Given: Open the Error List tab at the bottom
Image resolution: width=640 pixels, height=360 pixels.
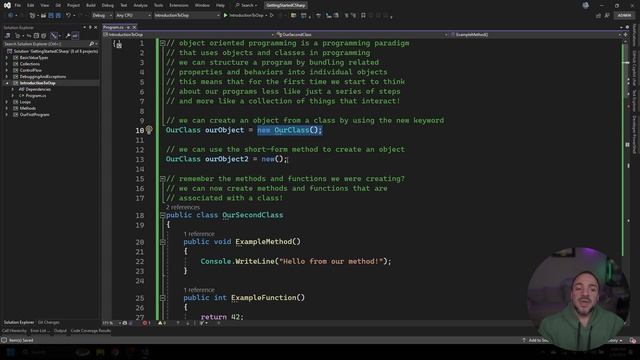Looking at the screenshot, I should click(x=40, y=331).
